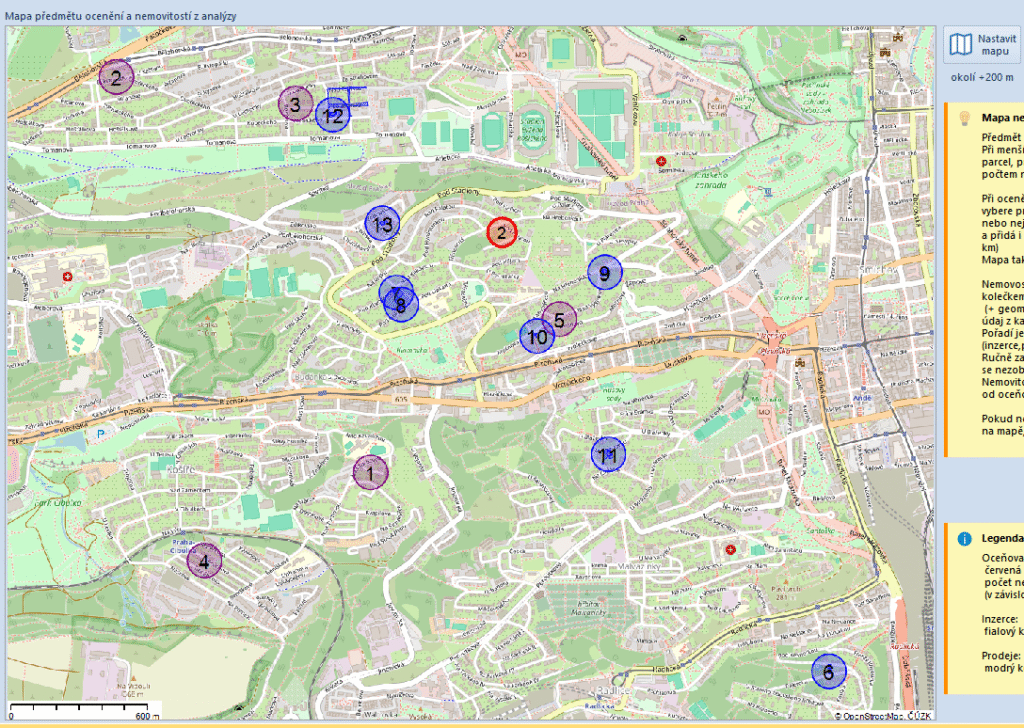Click the map icon in Nastavit mapu

[961, 44]
